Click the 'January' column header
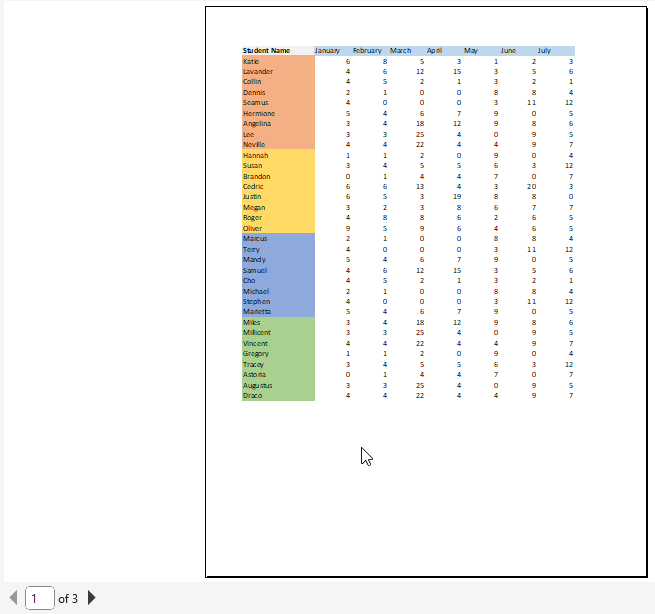This screenshot has height=614, width=655. (327, 51)
